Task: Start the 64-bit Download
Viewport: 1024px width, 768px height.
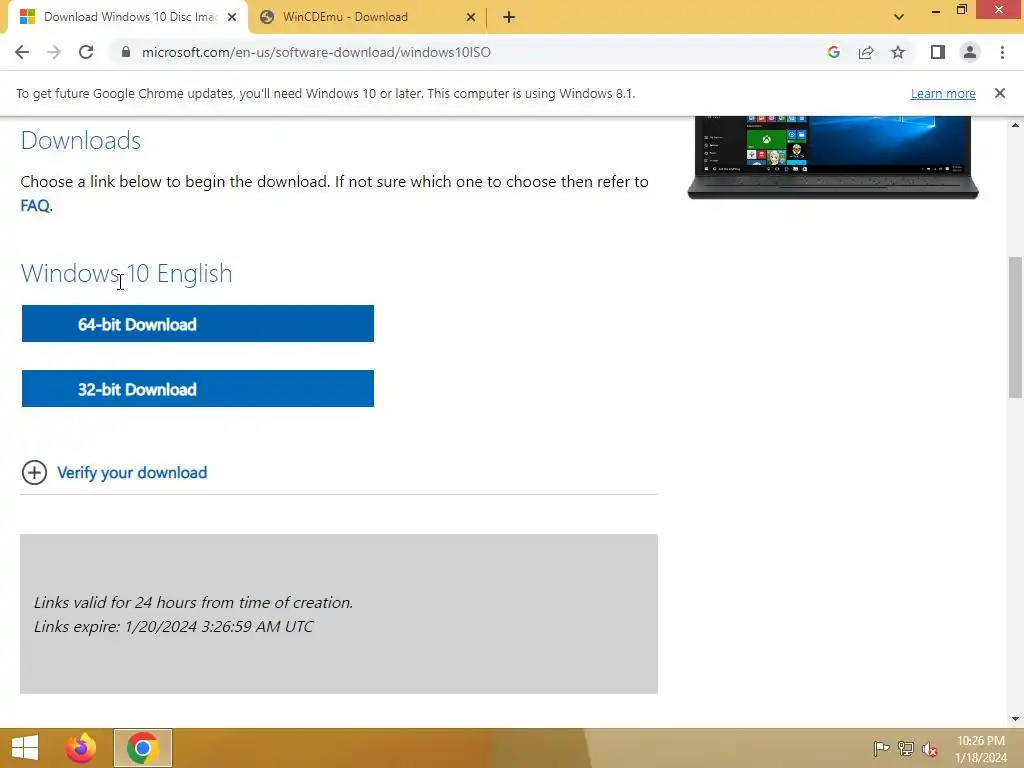Action: coord(198,323)
